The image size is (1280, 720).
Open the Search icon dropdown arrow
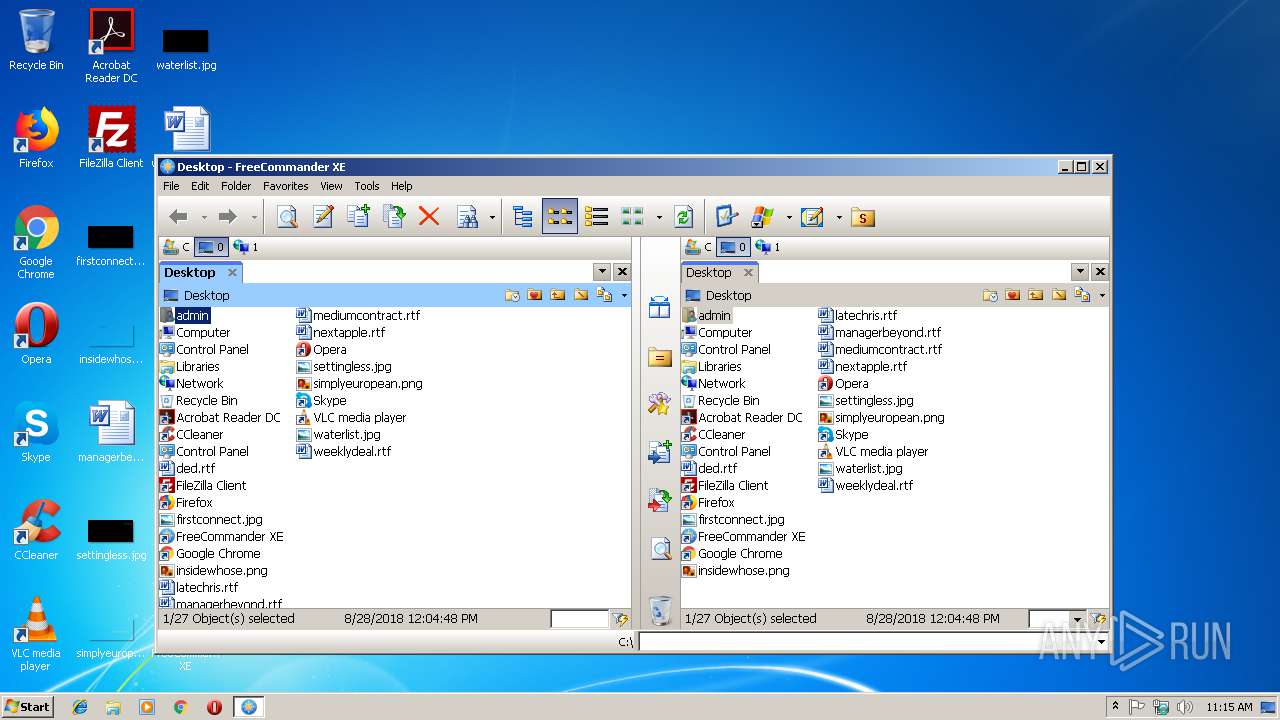point(492,217)
